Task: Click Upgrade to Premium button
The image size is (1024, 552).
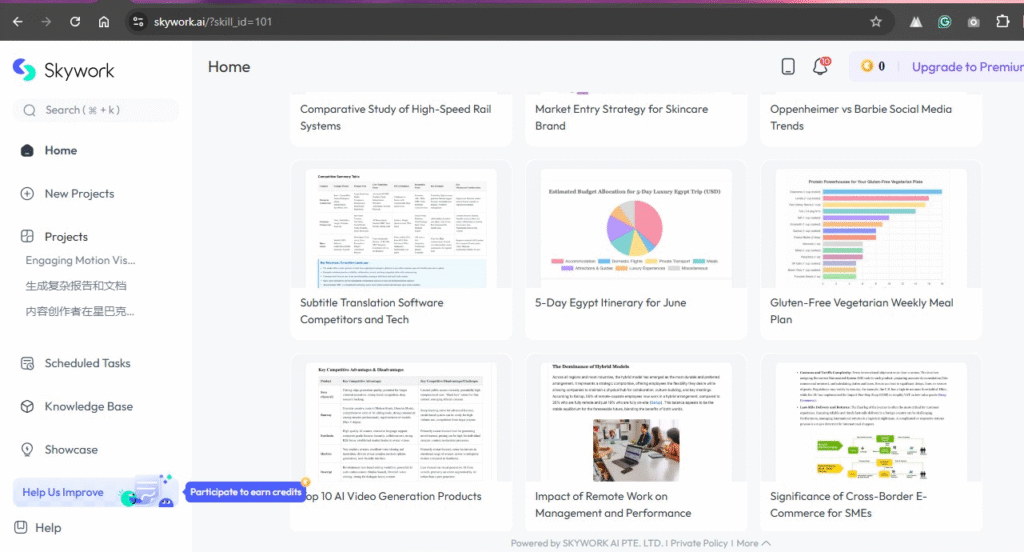Action: coord(966,67)
